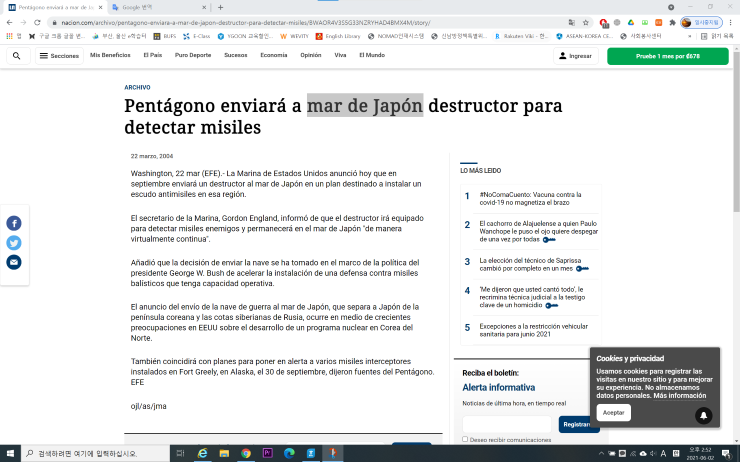
Task: Go to the Puro Deporte section
Action: pos(193,56)
